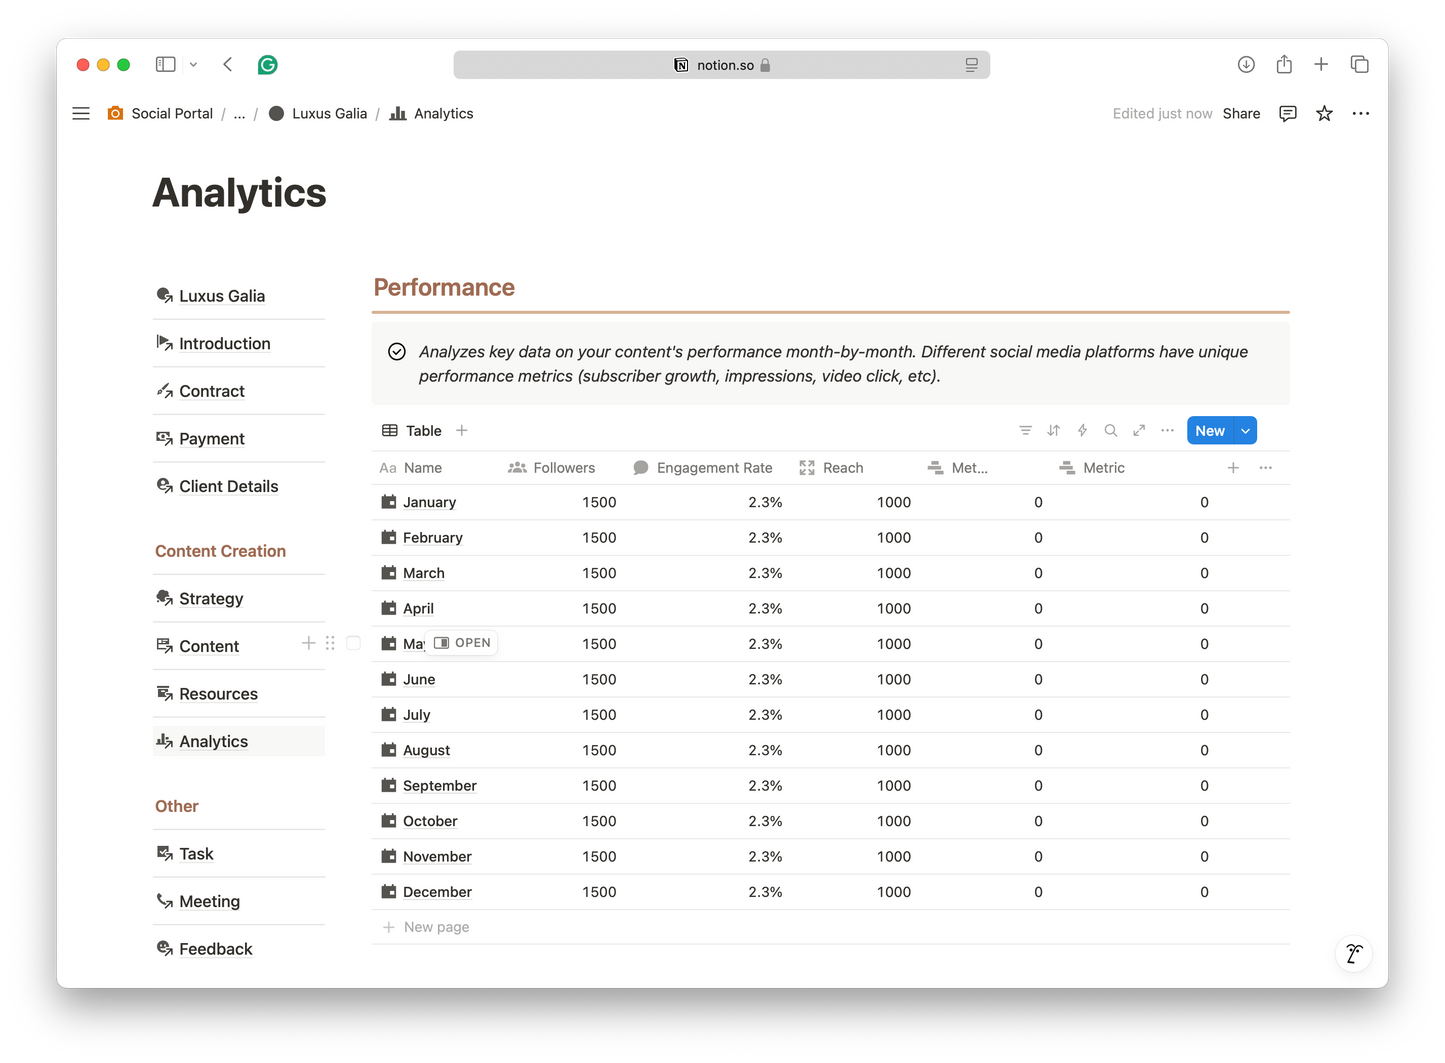Click the Grammarly extension icon
This screenshot has height=1063, width=1445.
(267, 65)
